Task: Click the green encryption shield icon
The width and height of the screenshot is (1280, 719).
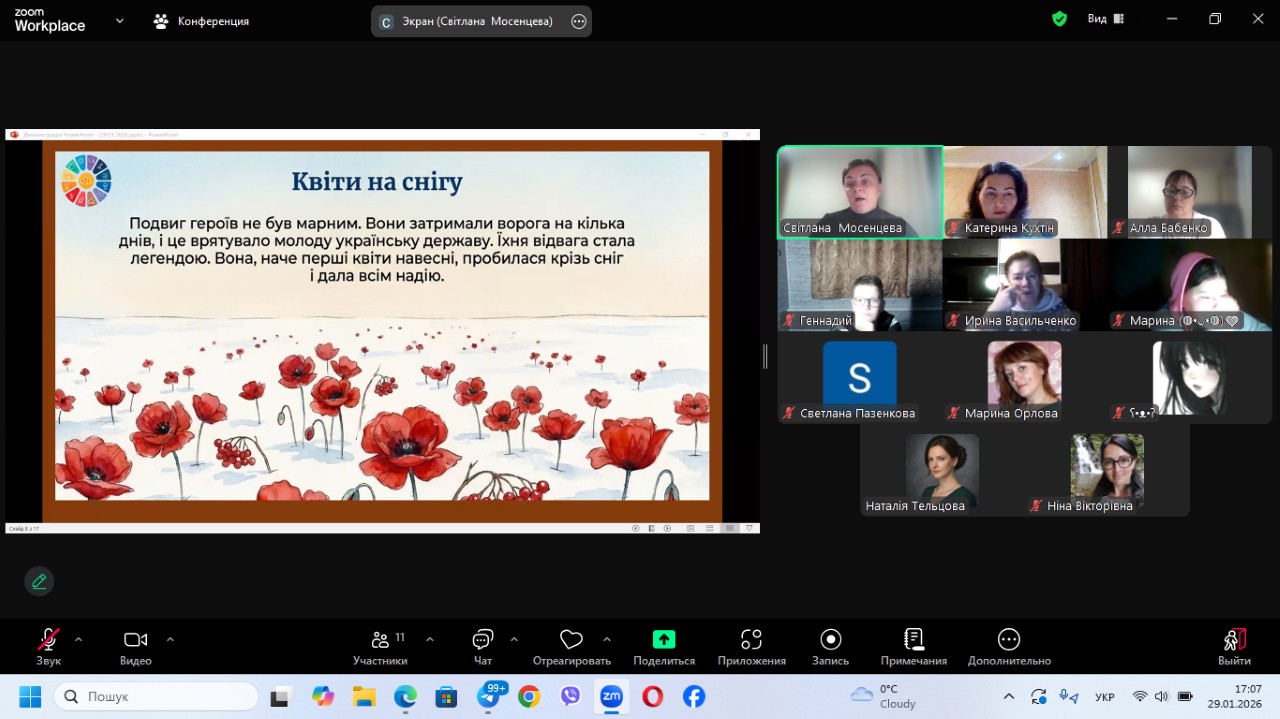Action: click(1059, 19)
